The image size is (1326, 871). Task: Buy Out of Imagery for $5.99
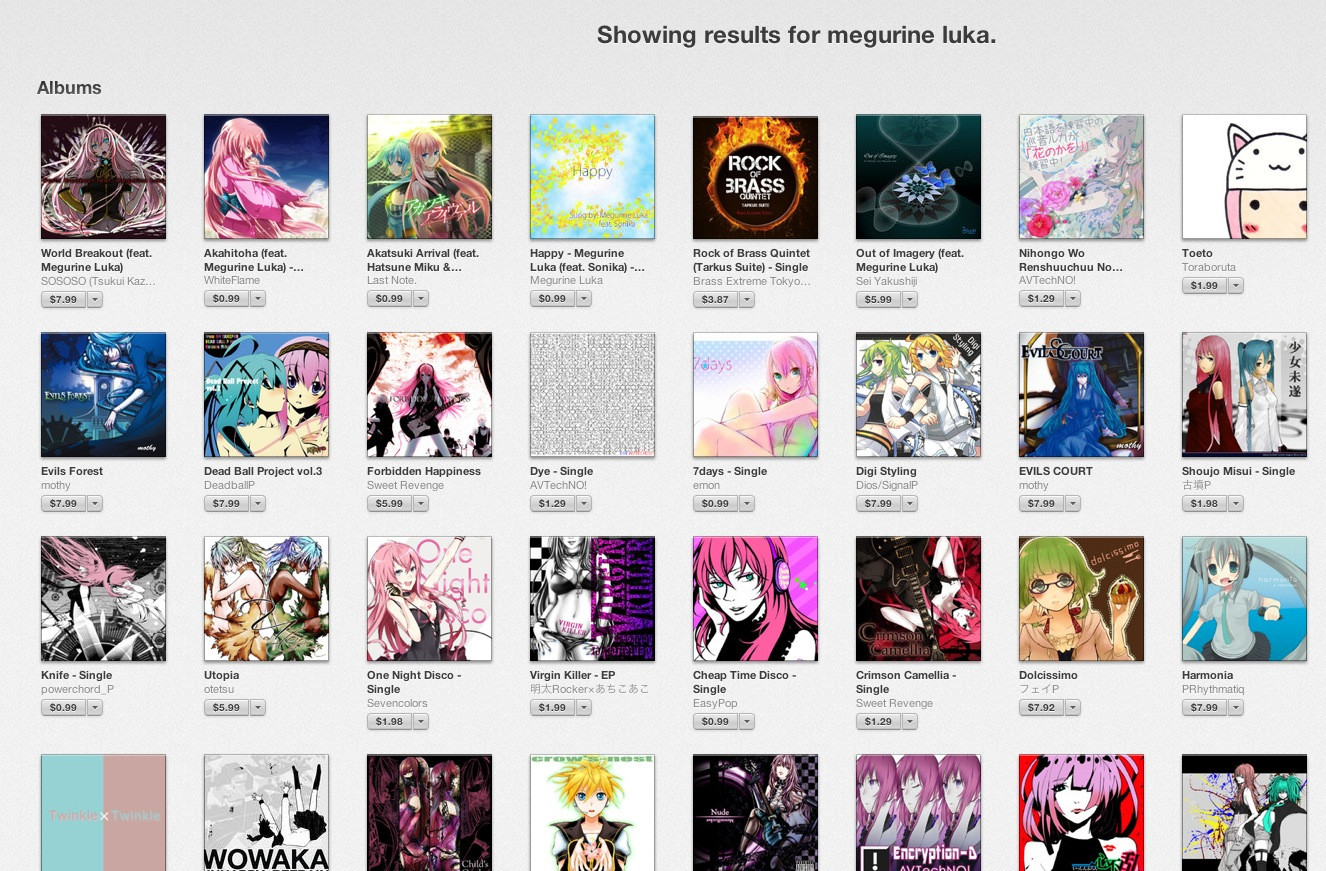pyautogui.click(x=878, y=299)
